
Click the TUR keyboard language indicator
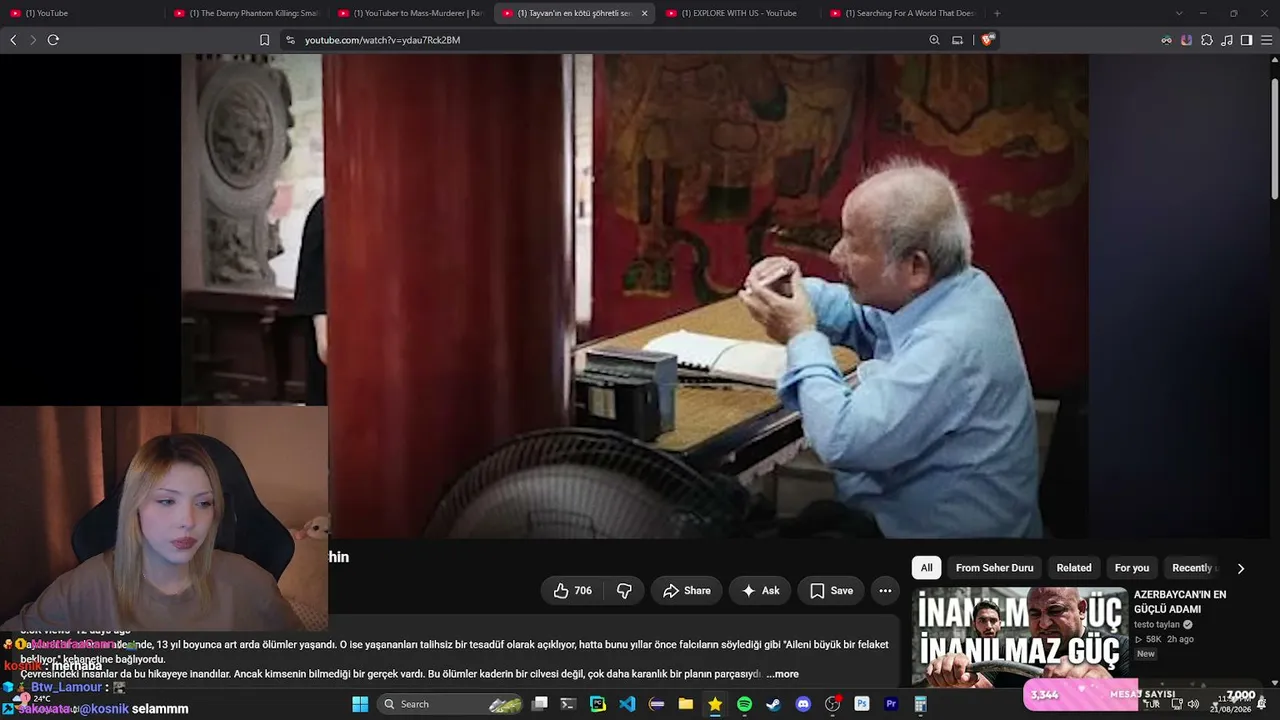click(x=1153, y=704)
